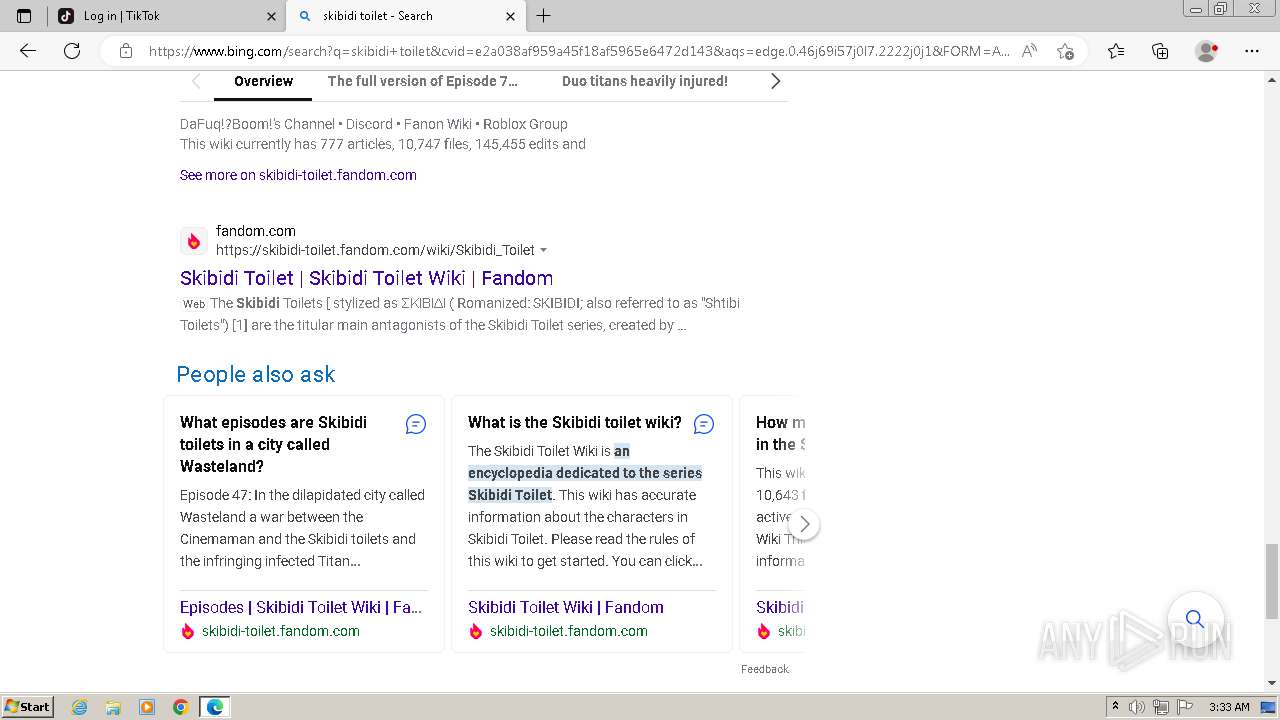Select Microsoft Edge taskbar button
The image size is (1280, 720).
click(215, 707)
